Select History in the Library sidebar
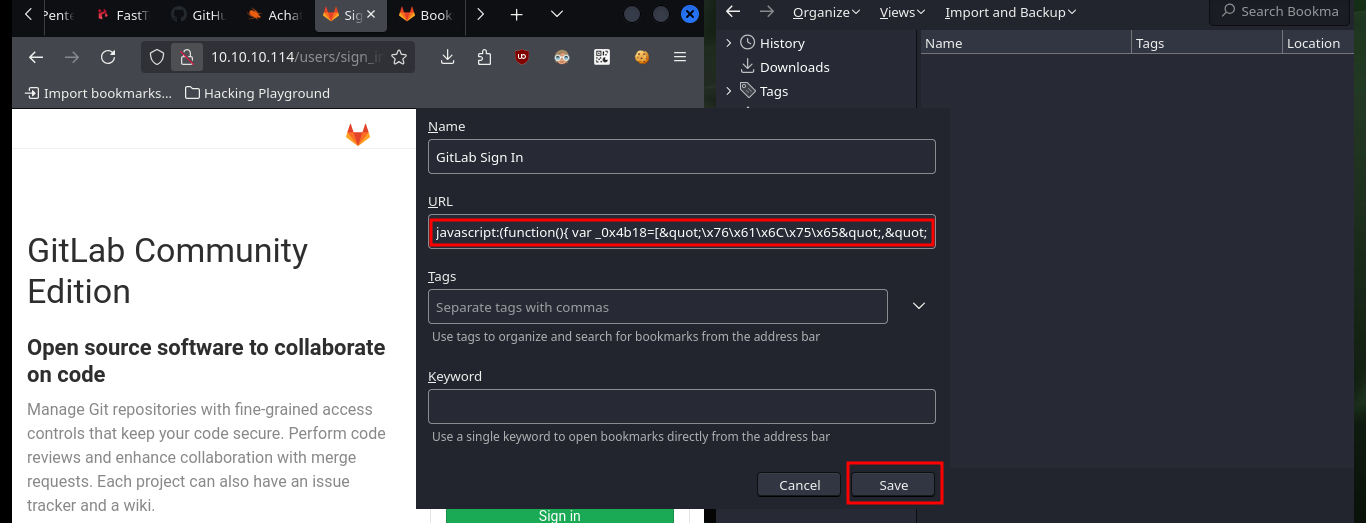The width and height of the screenshot is (1366, 523). [782, 43]
